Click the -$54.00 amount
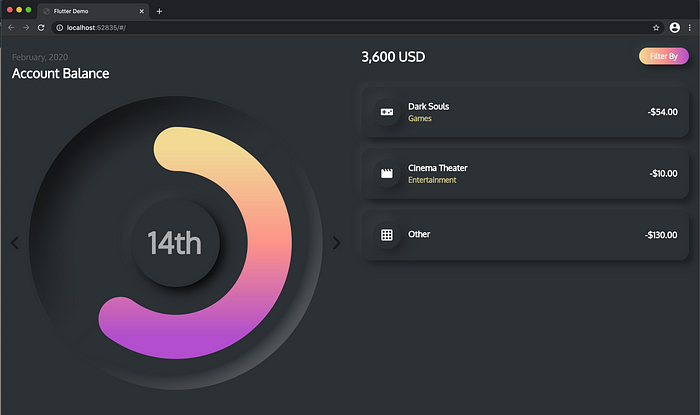700x415 pixels. (662, 112)
